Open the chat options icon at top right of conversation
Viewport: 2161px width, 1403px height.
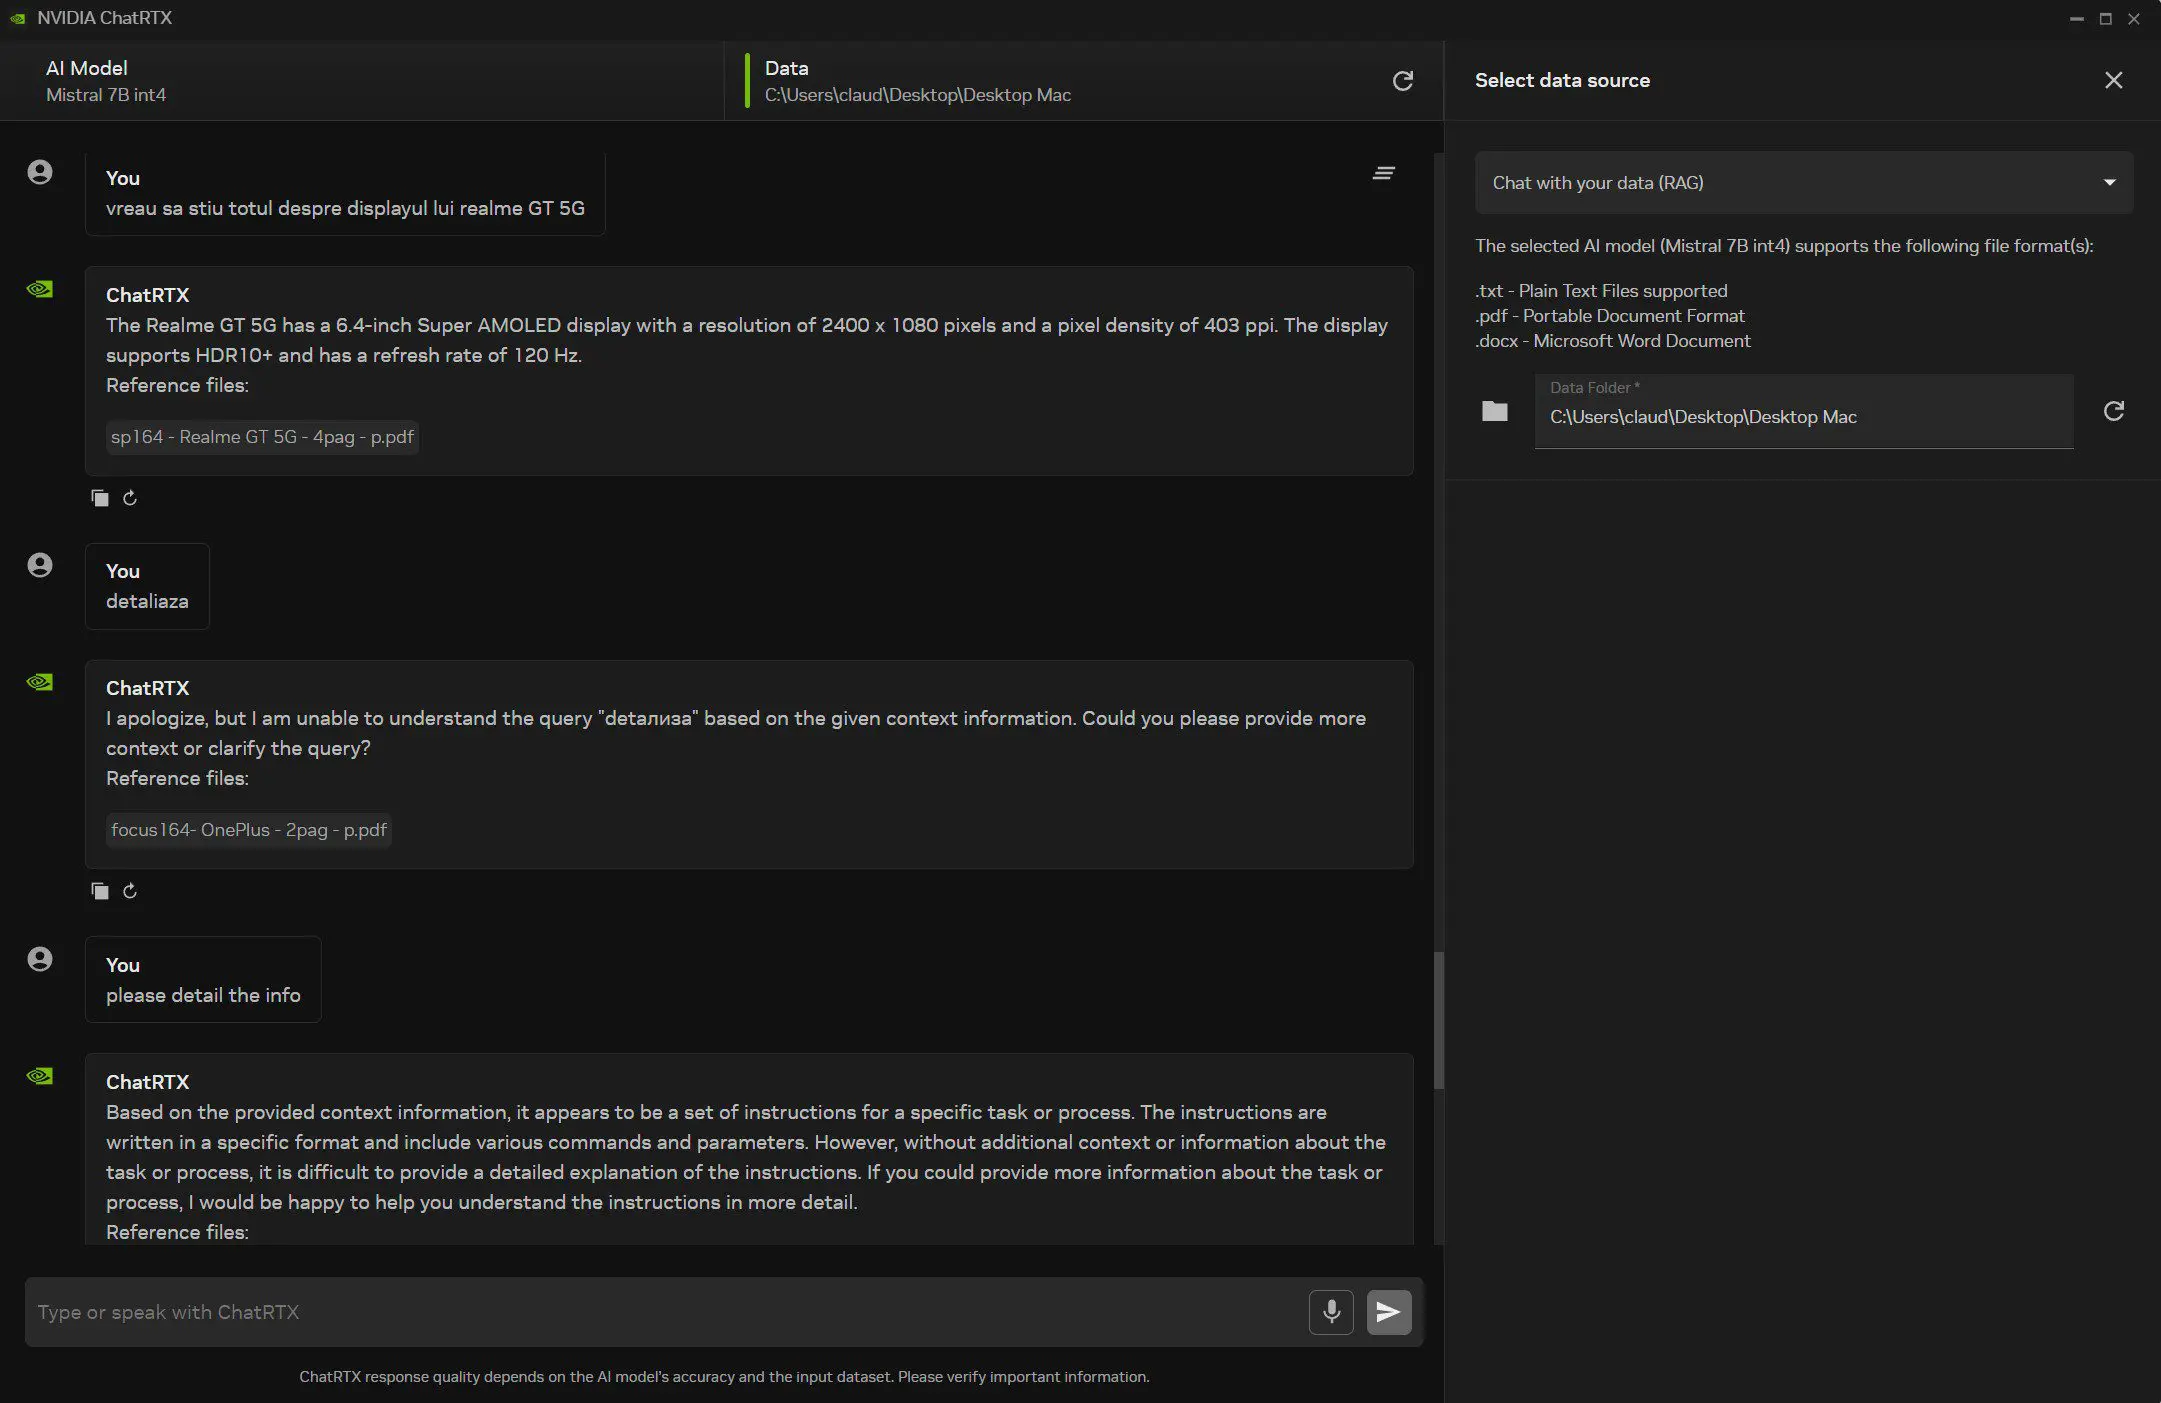(x=1383, y=174)
